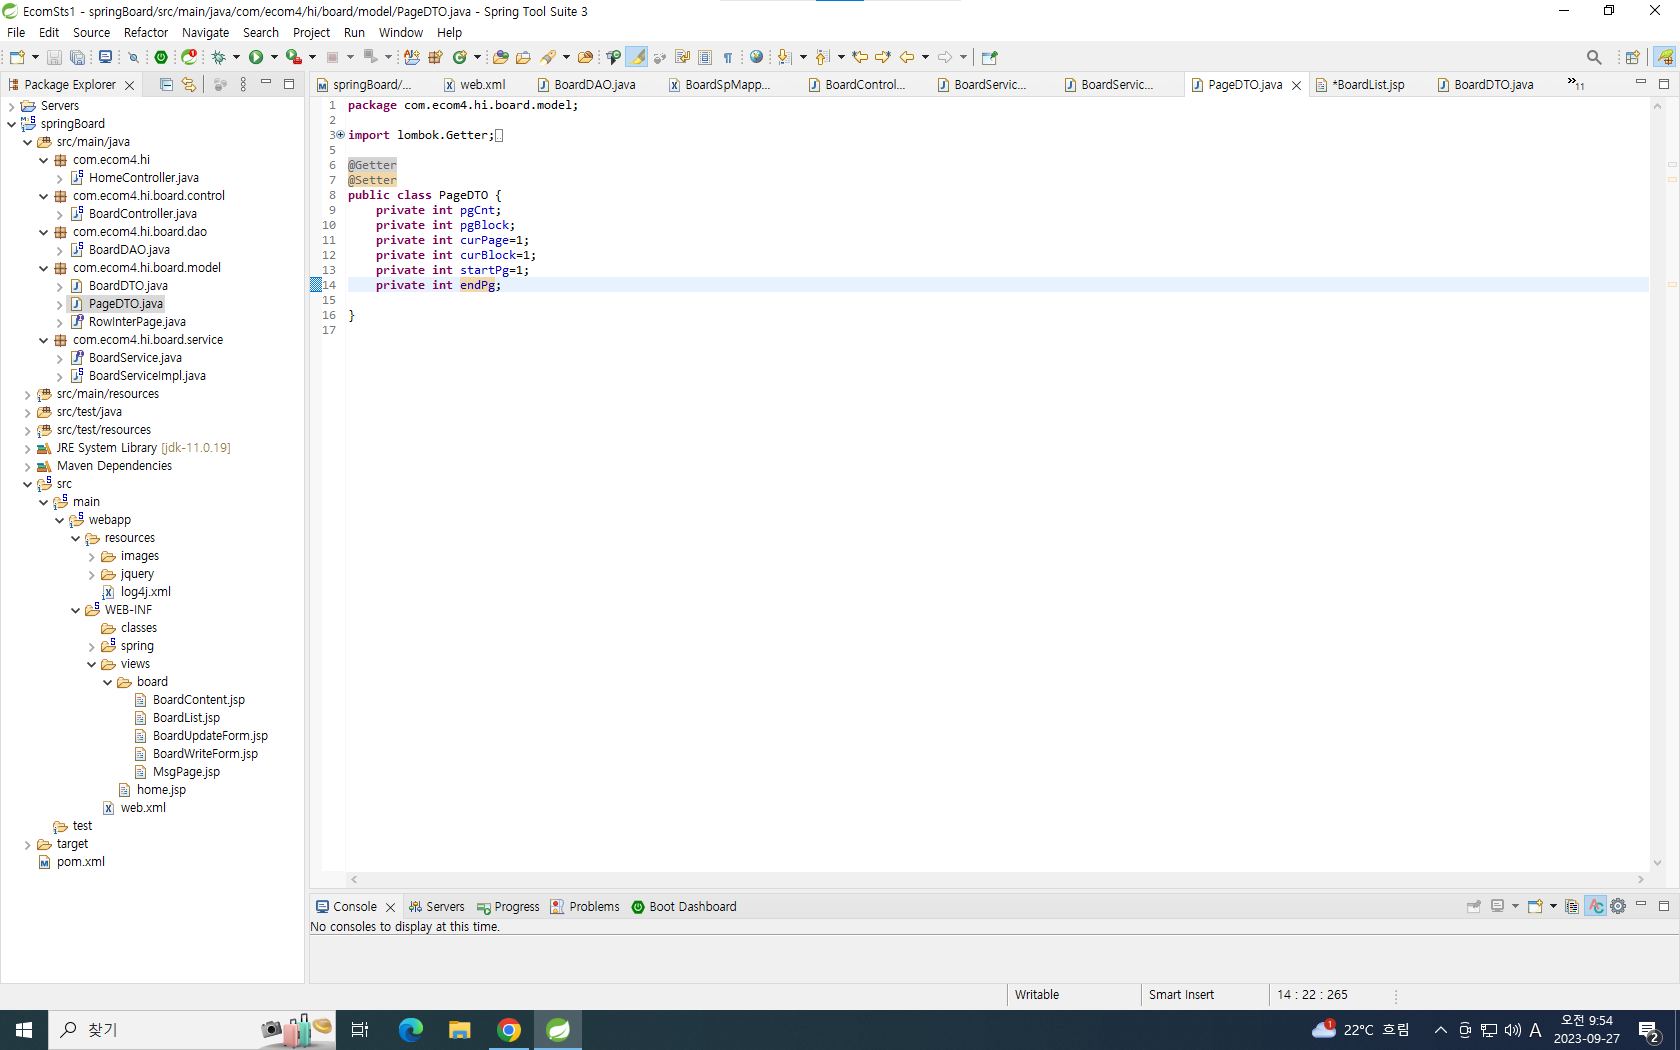Toggle the Spring perspective button
1680x1050 pixels.
point(1665,57)
